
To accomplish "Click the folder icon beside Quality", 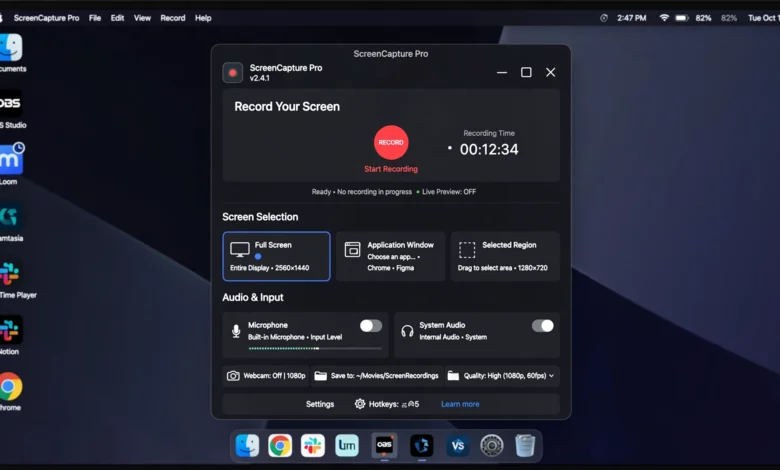I will point(453,376).
